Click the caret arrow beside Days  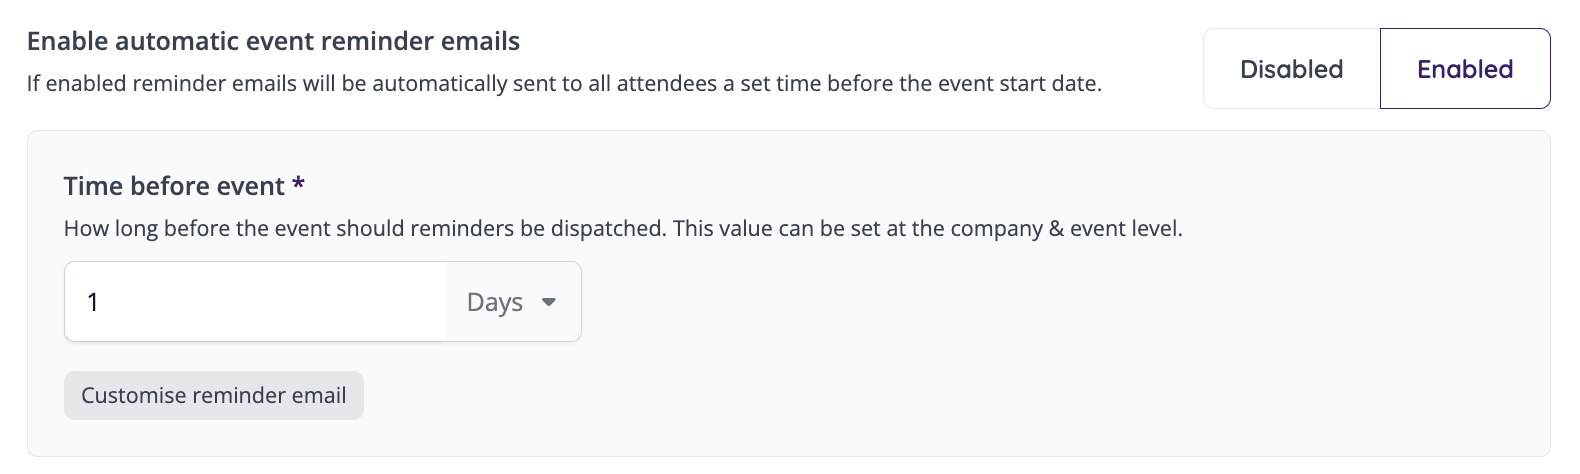[548, 302]
